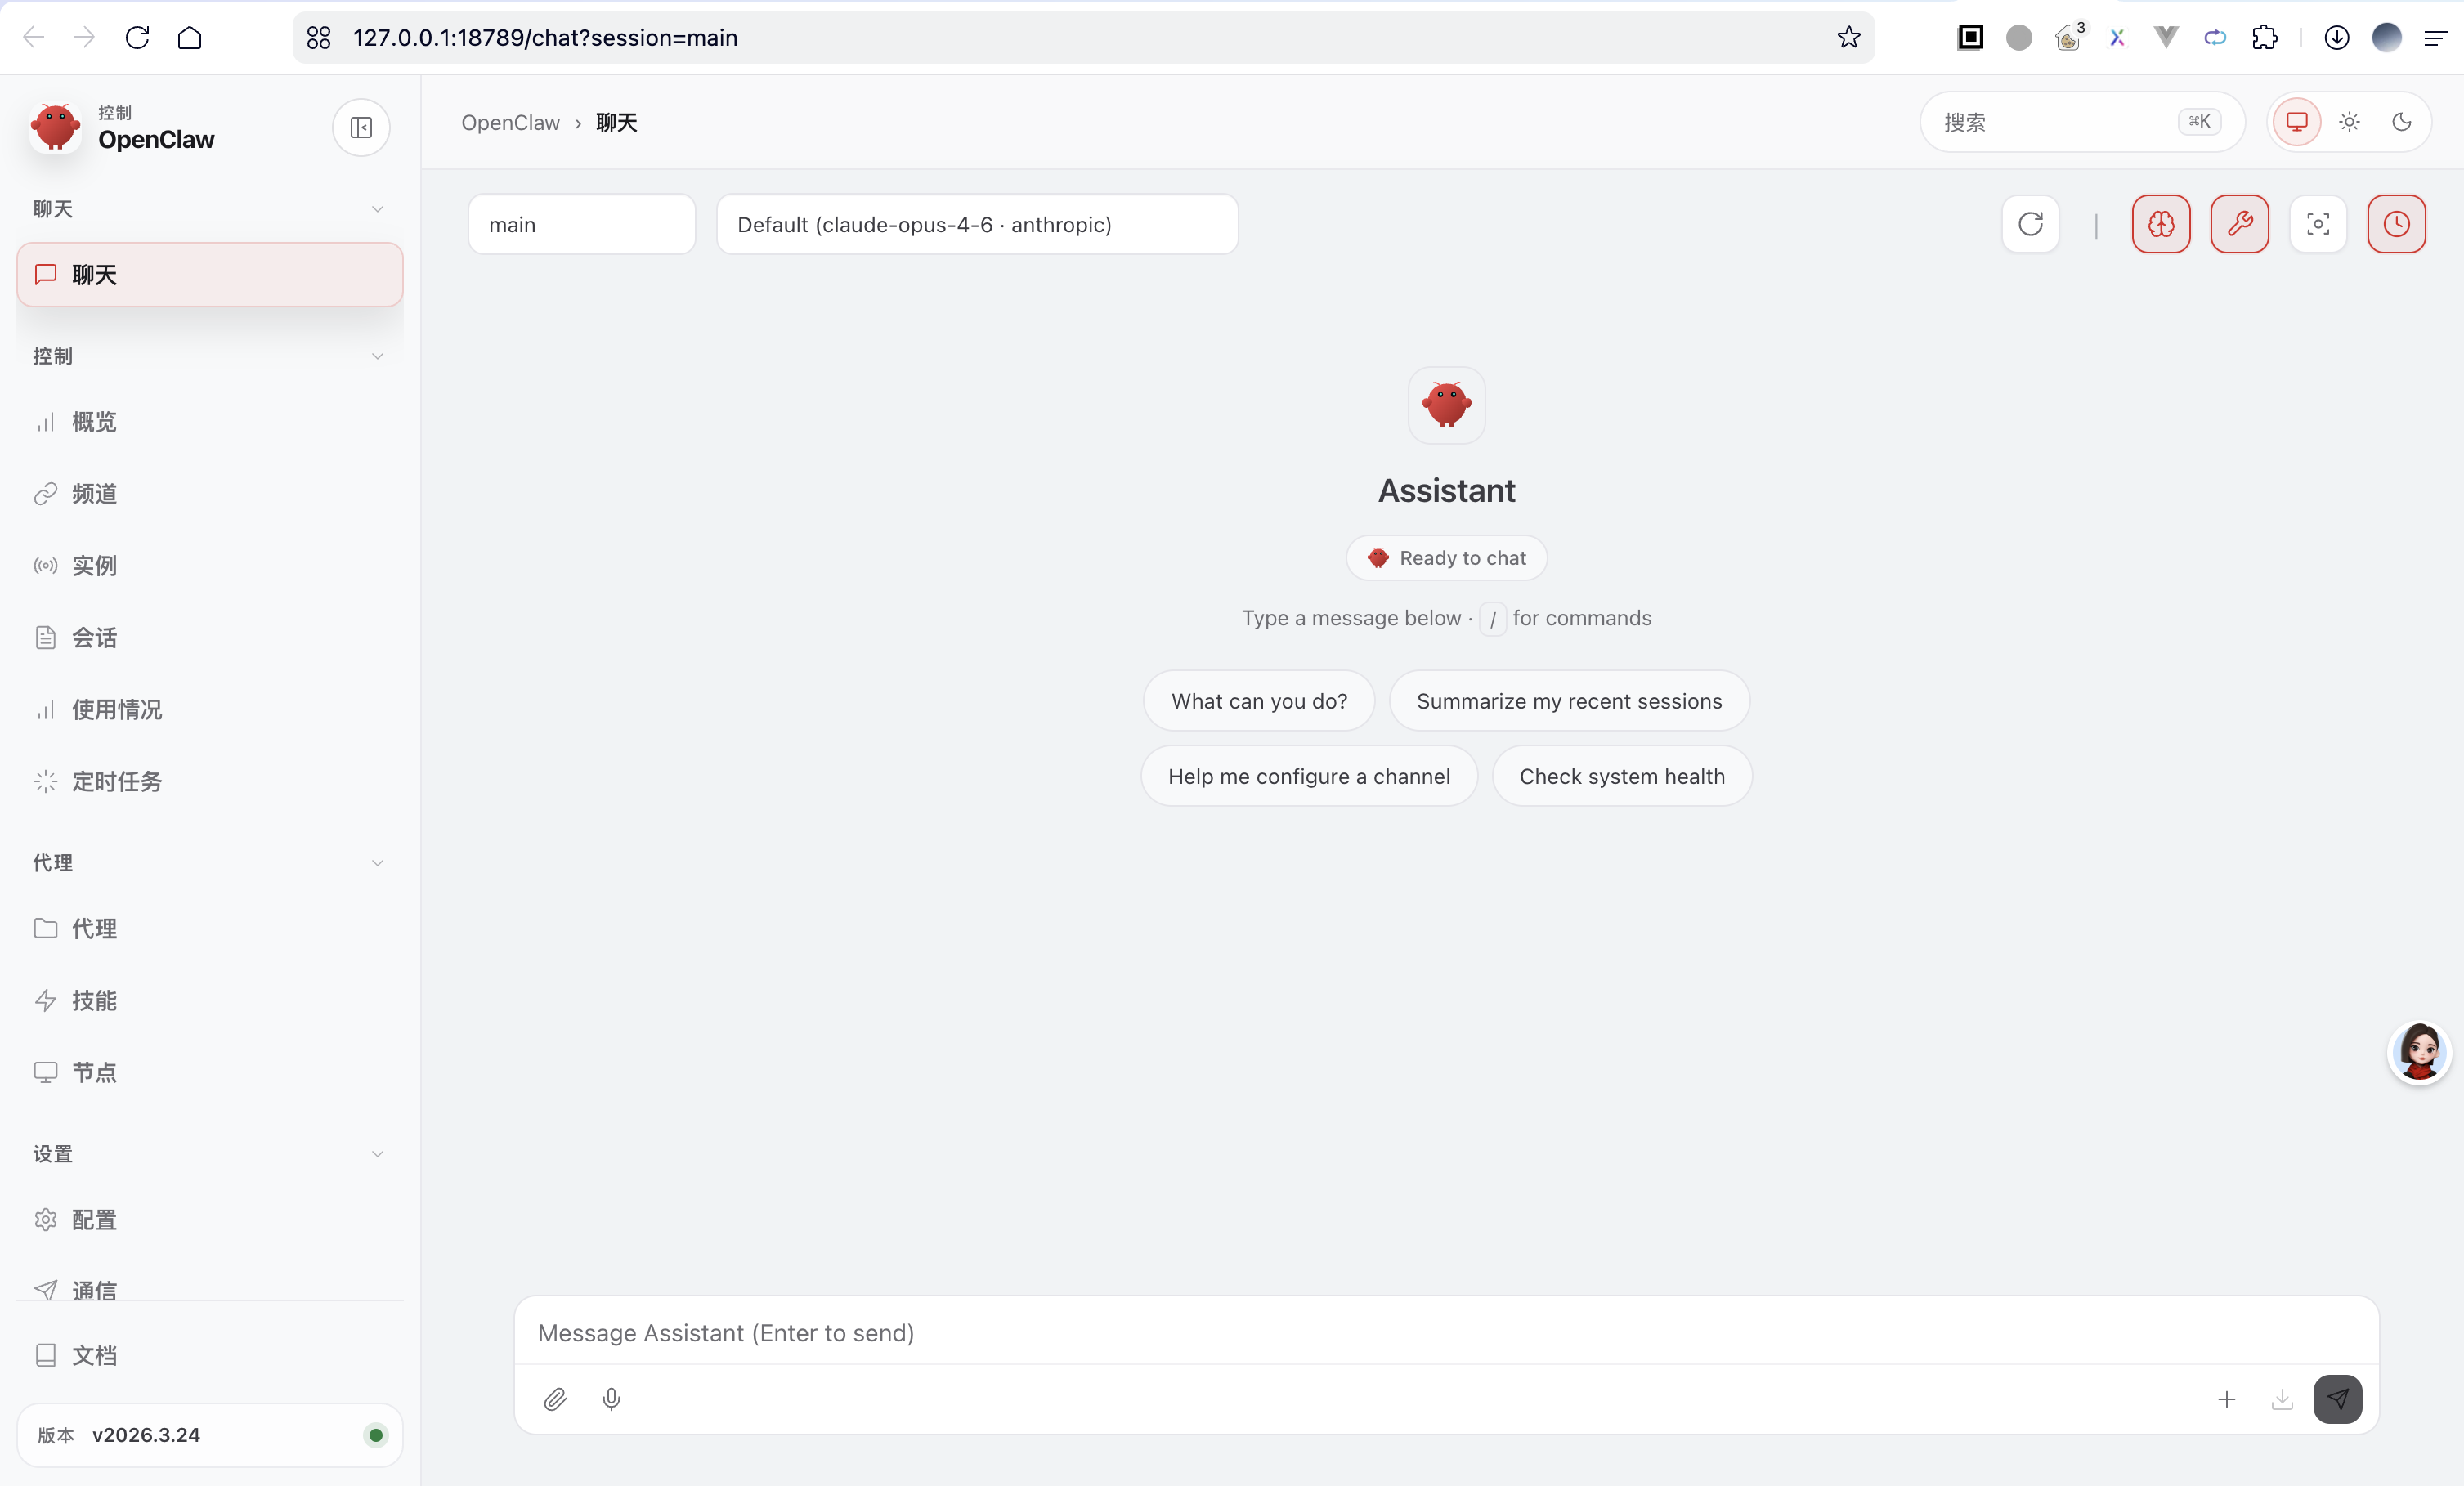Click the refresh chat icon
This screenshot has height=1486, width=2464.
(x=2030, y=224)
